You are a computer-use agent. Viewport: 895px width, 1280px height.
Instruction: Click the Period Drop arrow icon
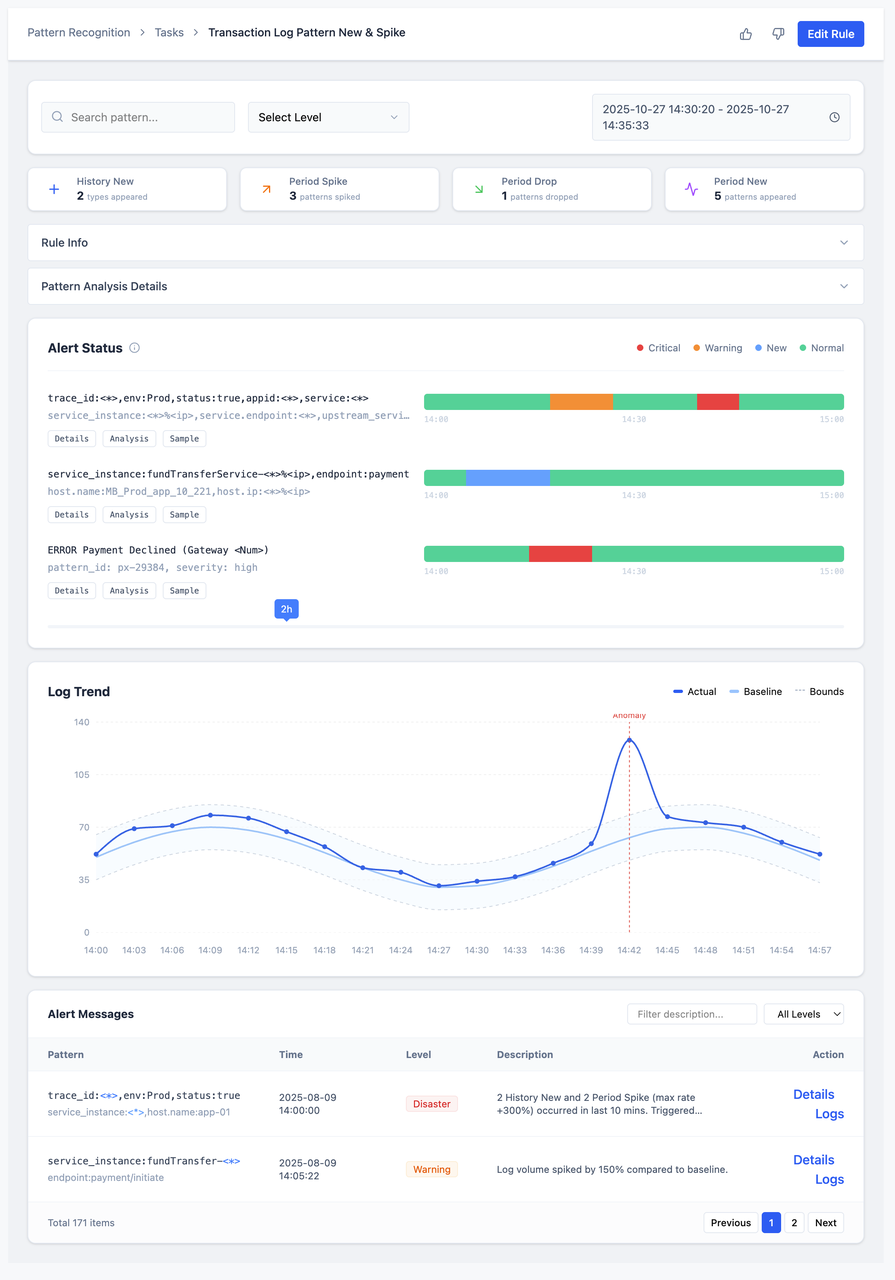coord(478,189)
